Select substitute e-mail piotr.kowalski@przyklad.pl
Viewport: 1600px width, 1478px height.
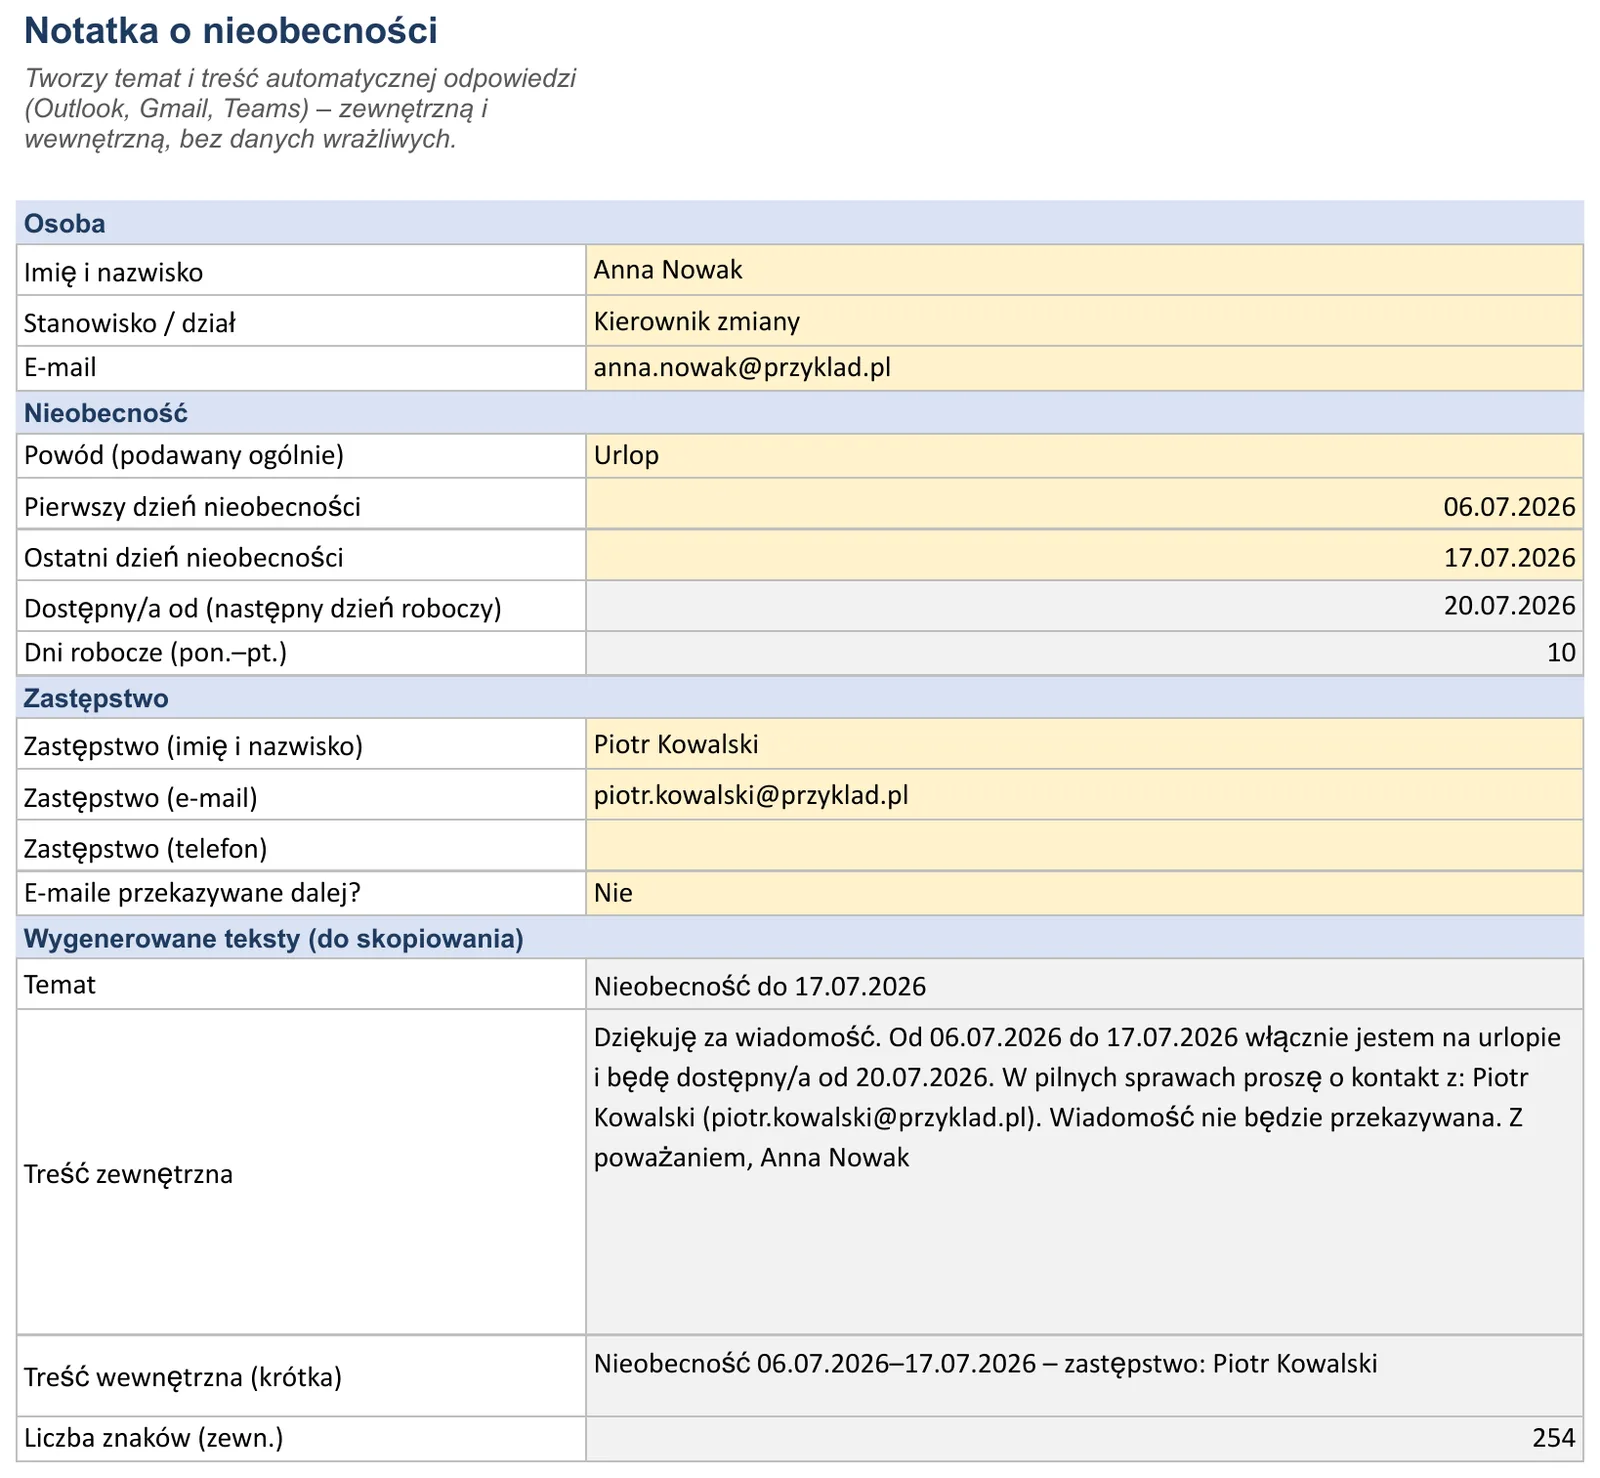[1084, 795]
